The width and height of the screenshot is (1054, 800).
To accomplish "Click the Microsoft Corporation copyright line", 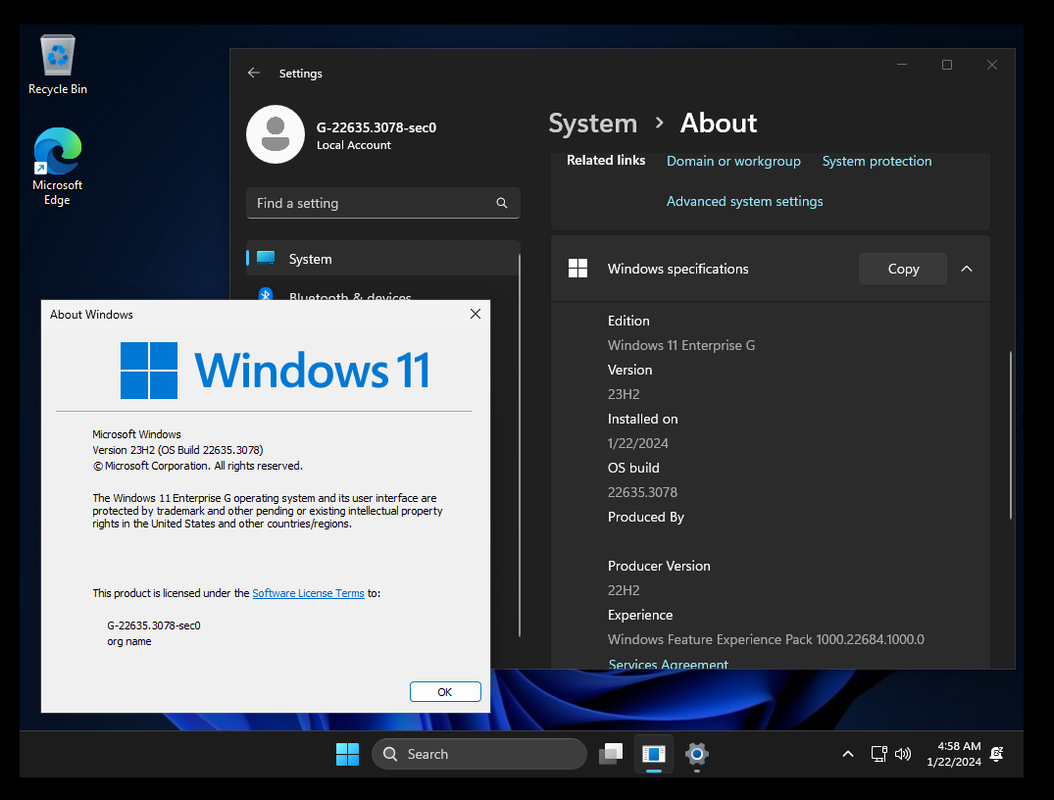I will pyautogui.click(x=198, y=466).
